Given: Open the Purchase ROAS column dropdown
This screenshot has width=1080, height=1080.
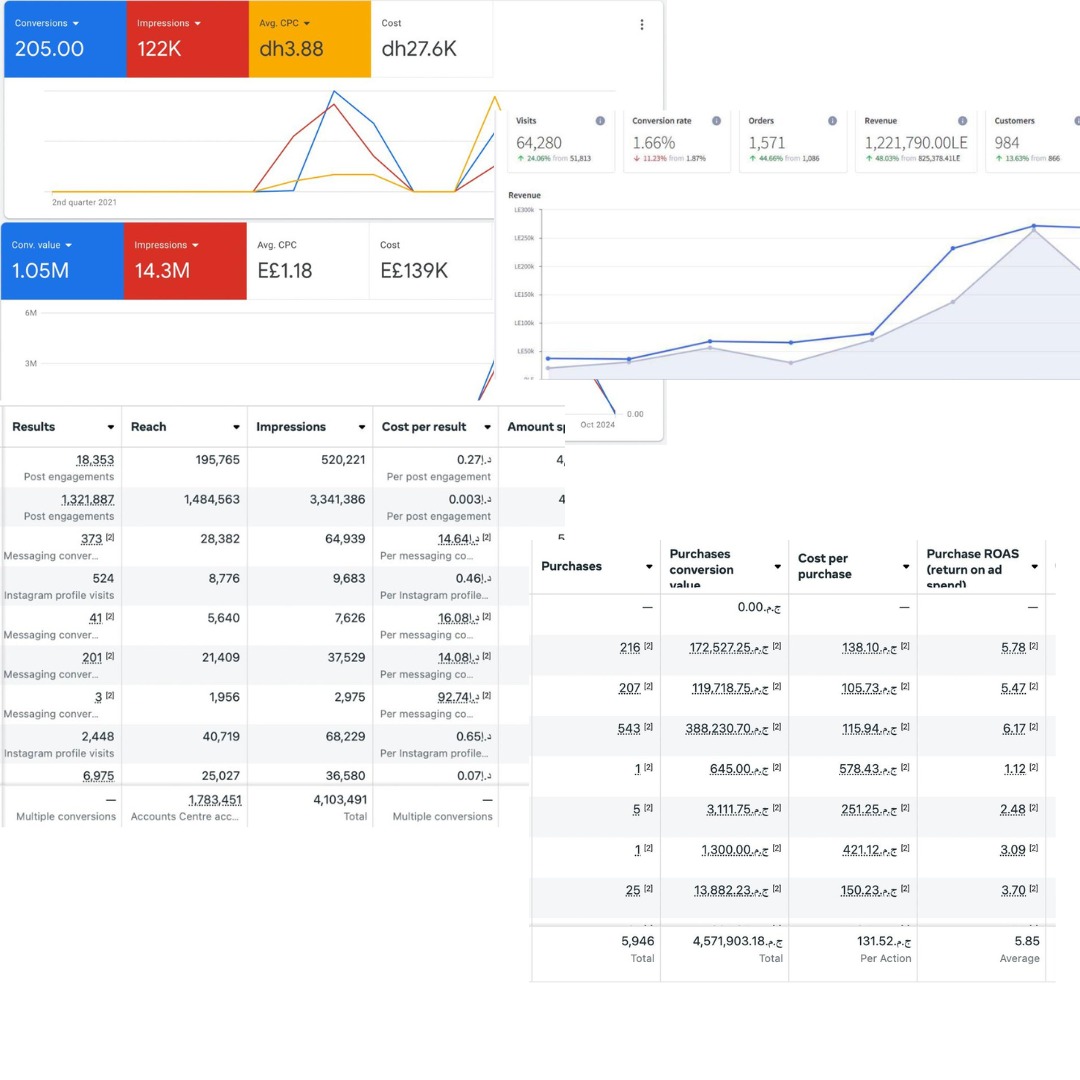Looking at the screenshot, I should coord(1035,566).
